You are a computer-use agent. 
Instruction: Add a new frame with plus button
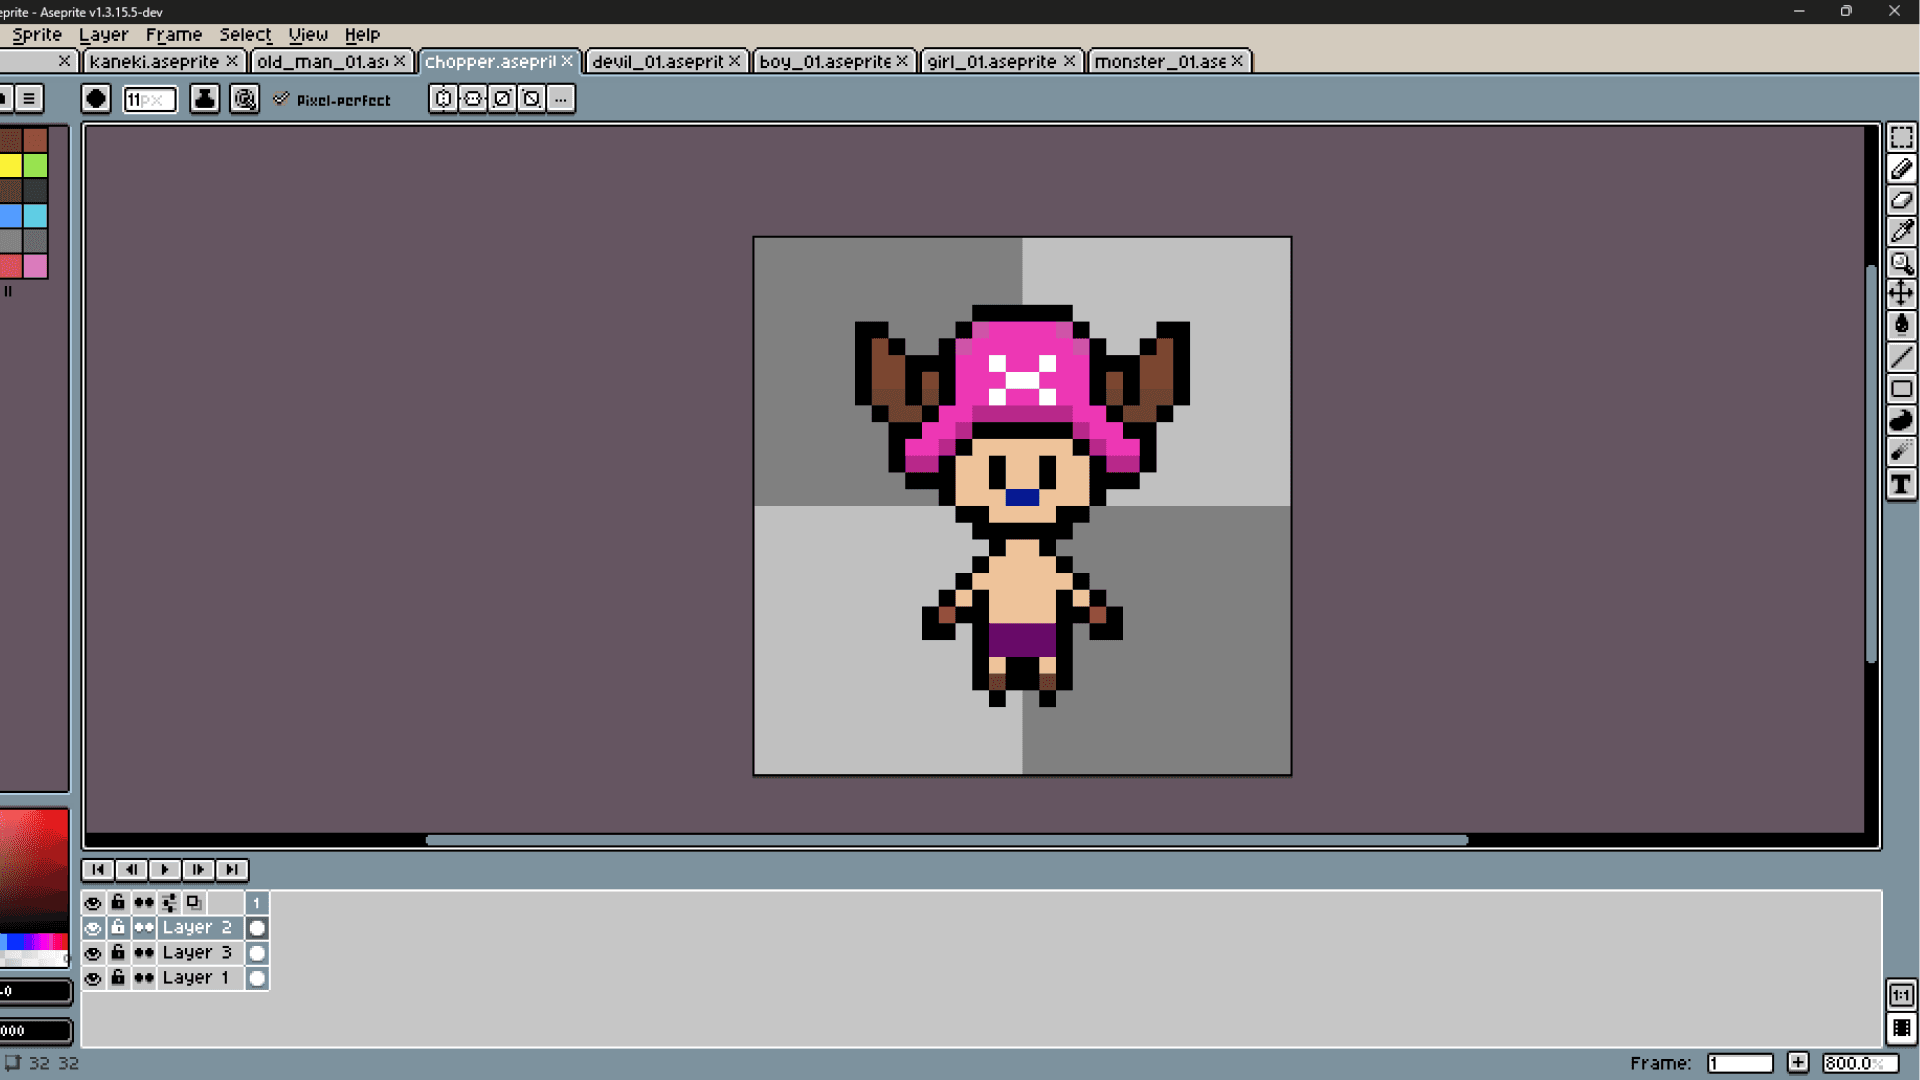[x=1798, y=1063]
